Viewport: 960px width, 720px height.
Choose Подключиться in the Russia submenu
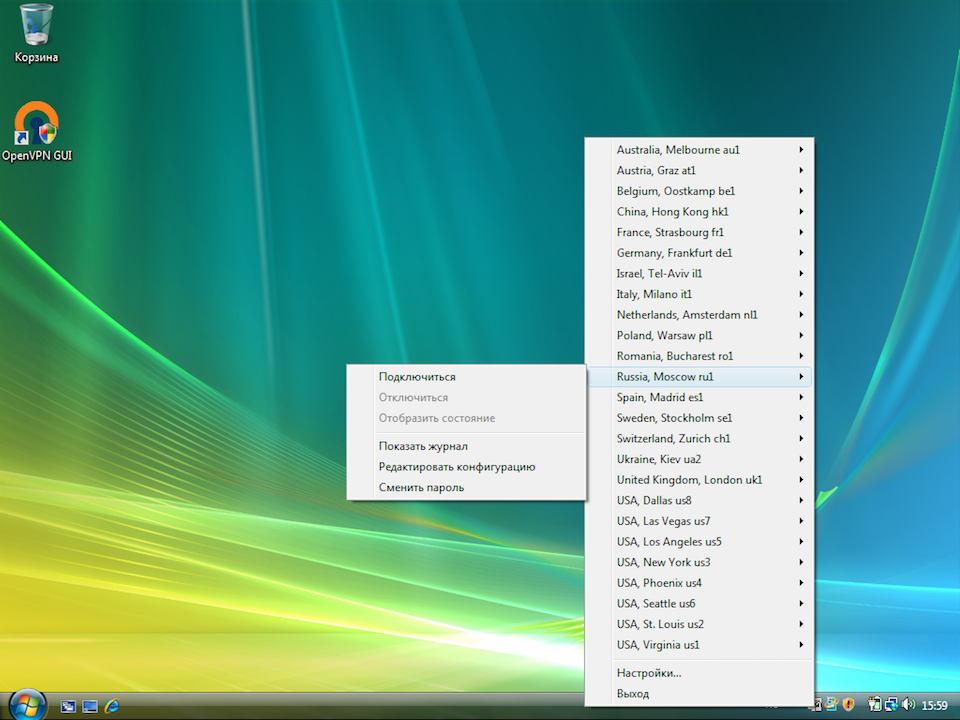[x=467, y=377]
